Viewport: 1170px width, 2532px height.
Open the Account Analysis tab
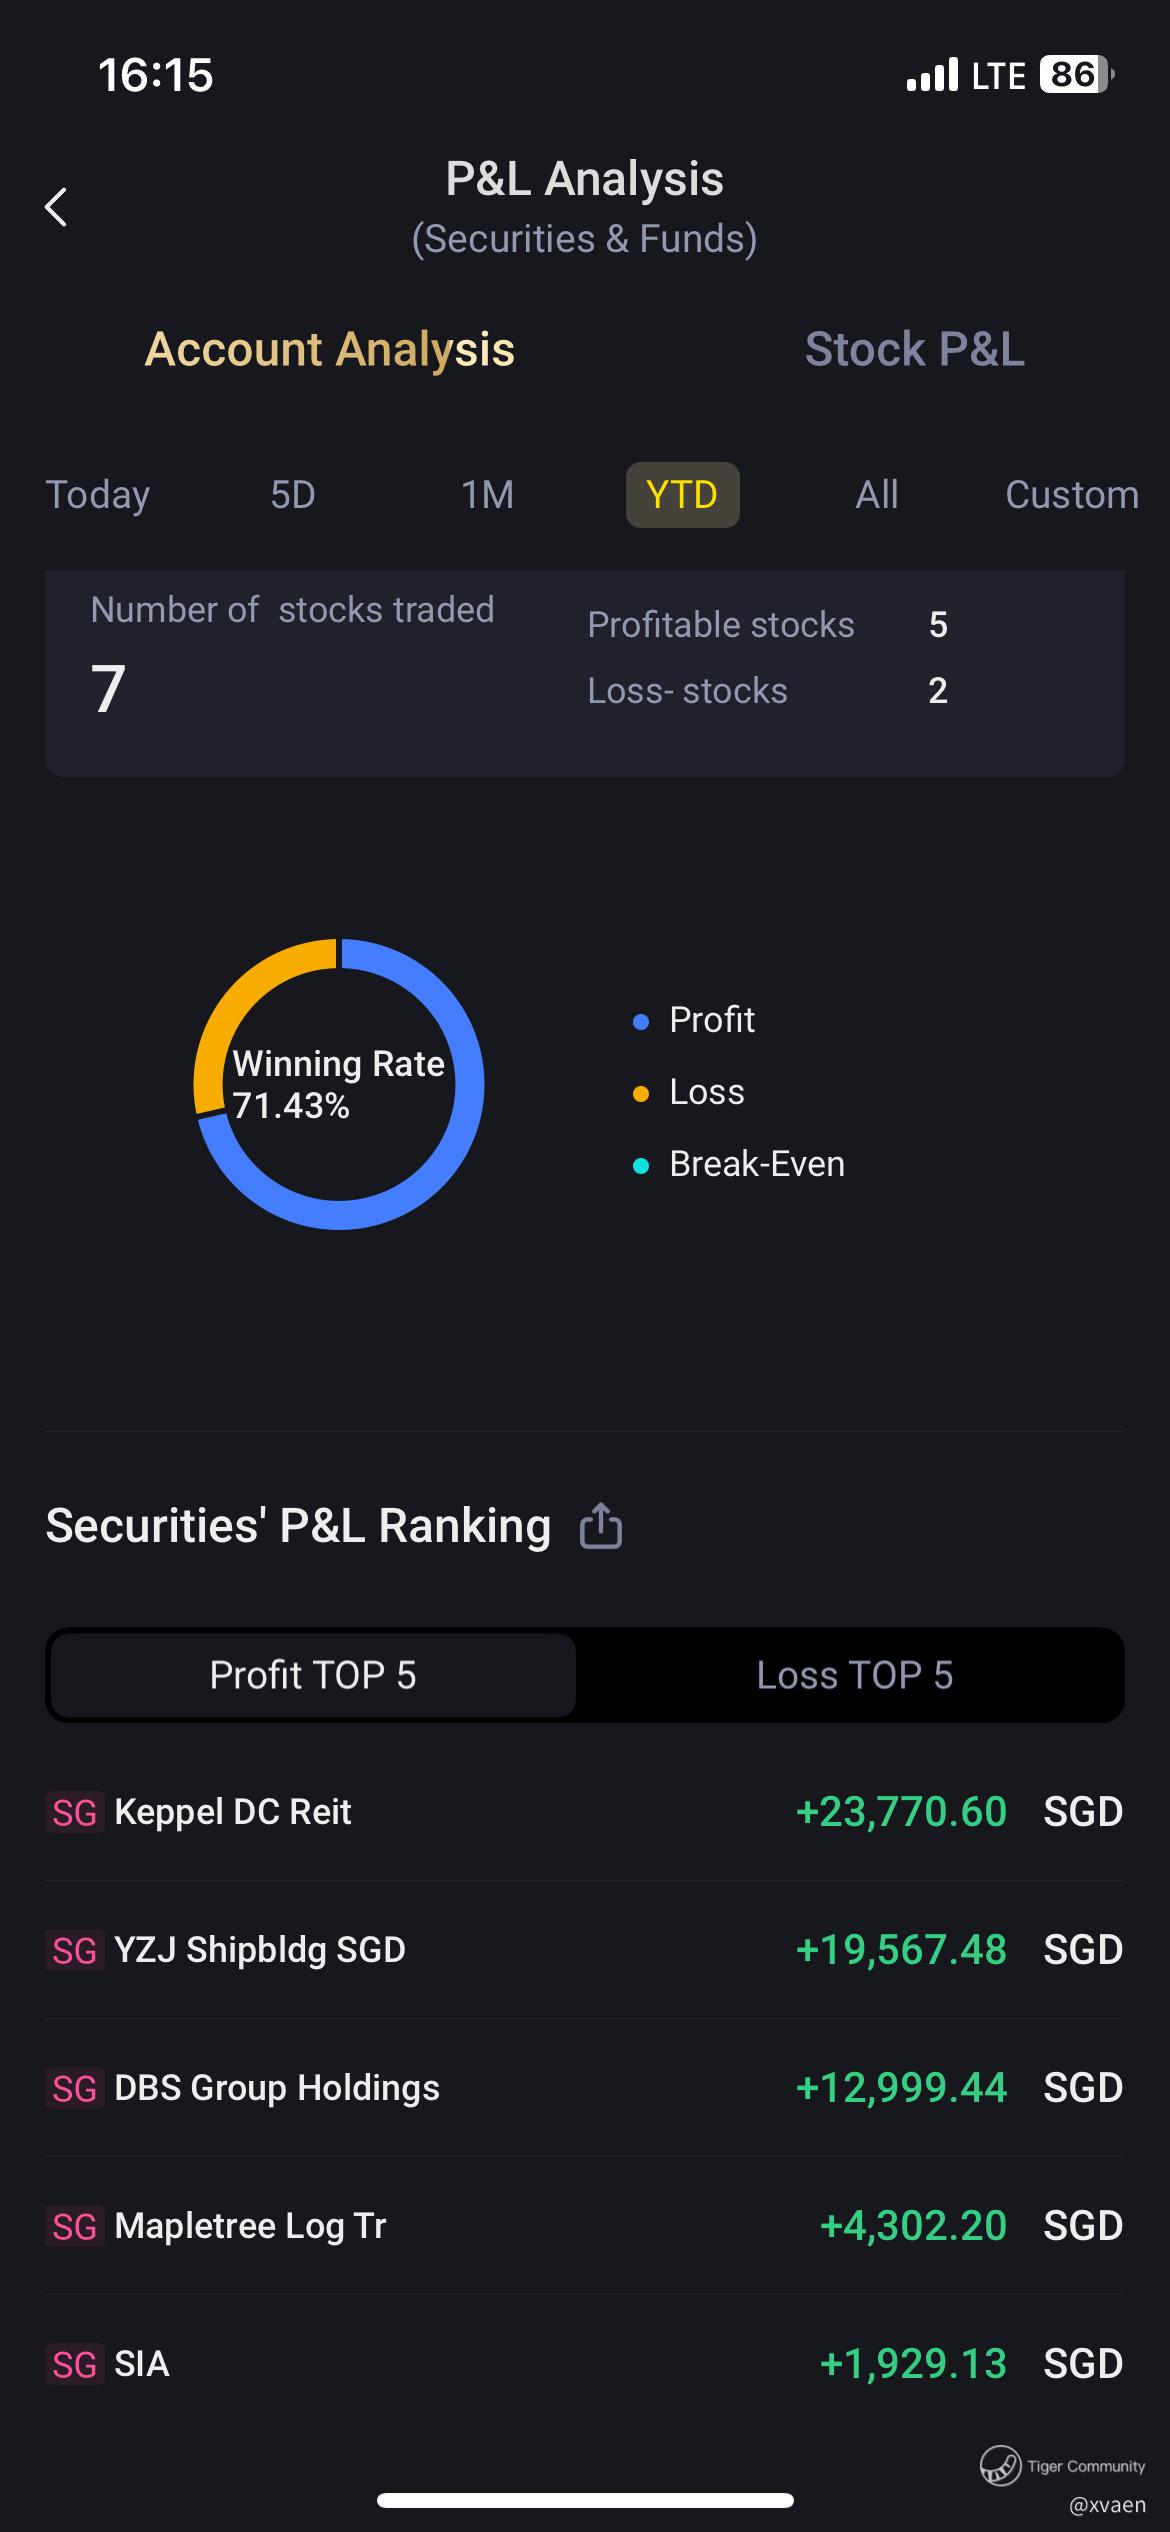point(330,349)
